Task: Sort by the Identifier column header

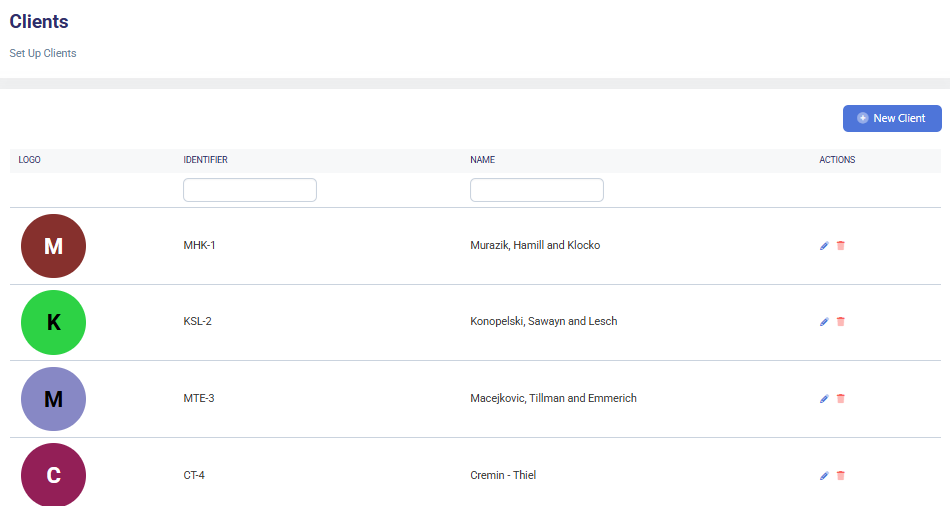Action: click(205, 160)
